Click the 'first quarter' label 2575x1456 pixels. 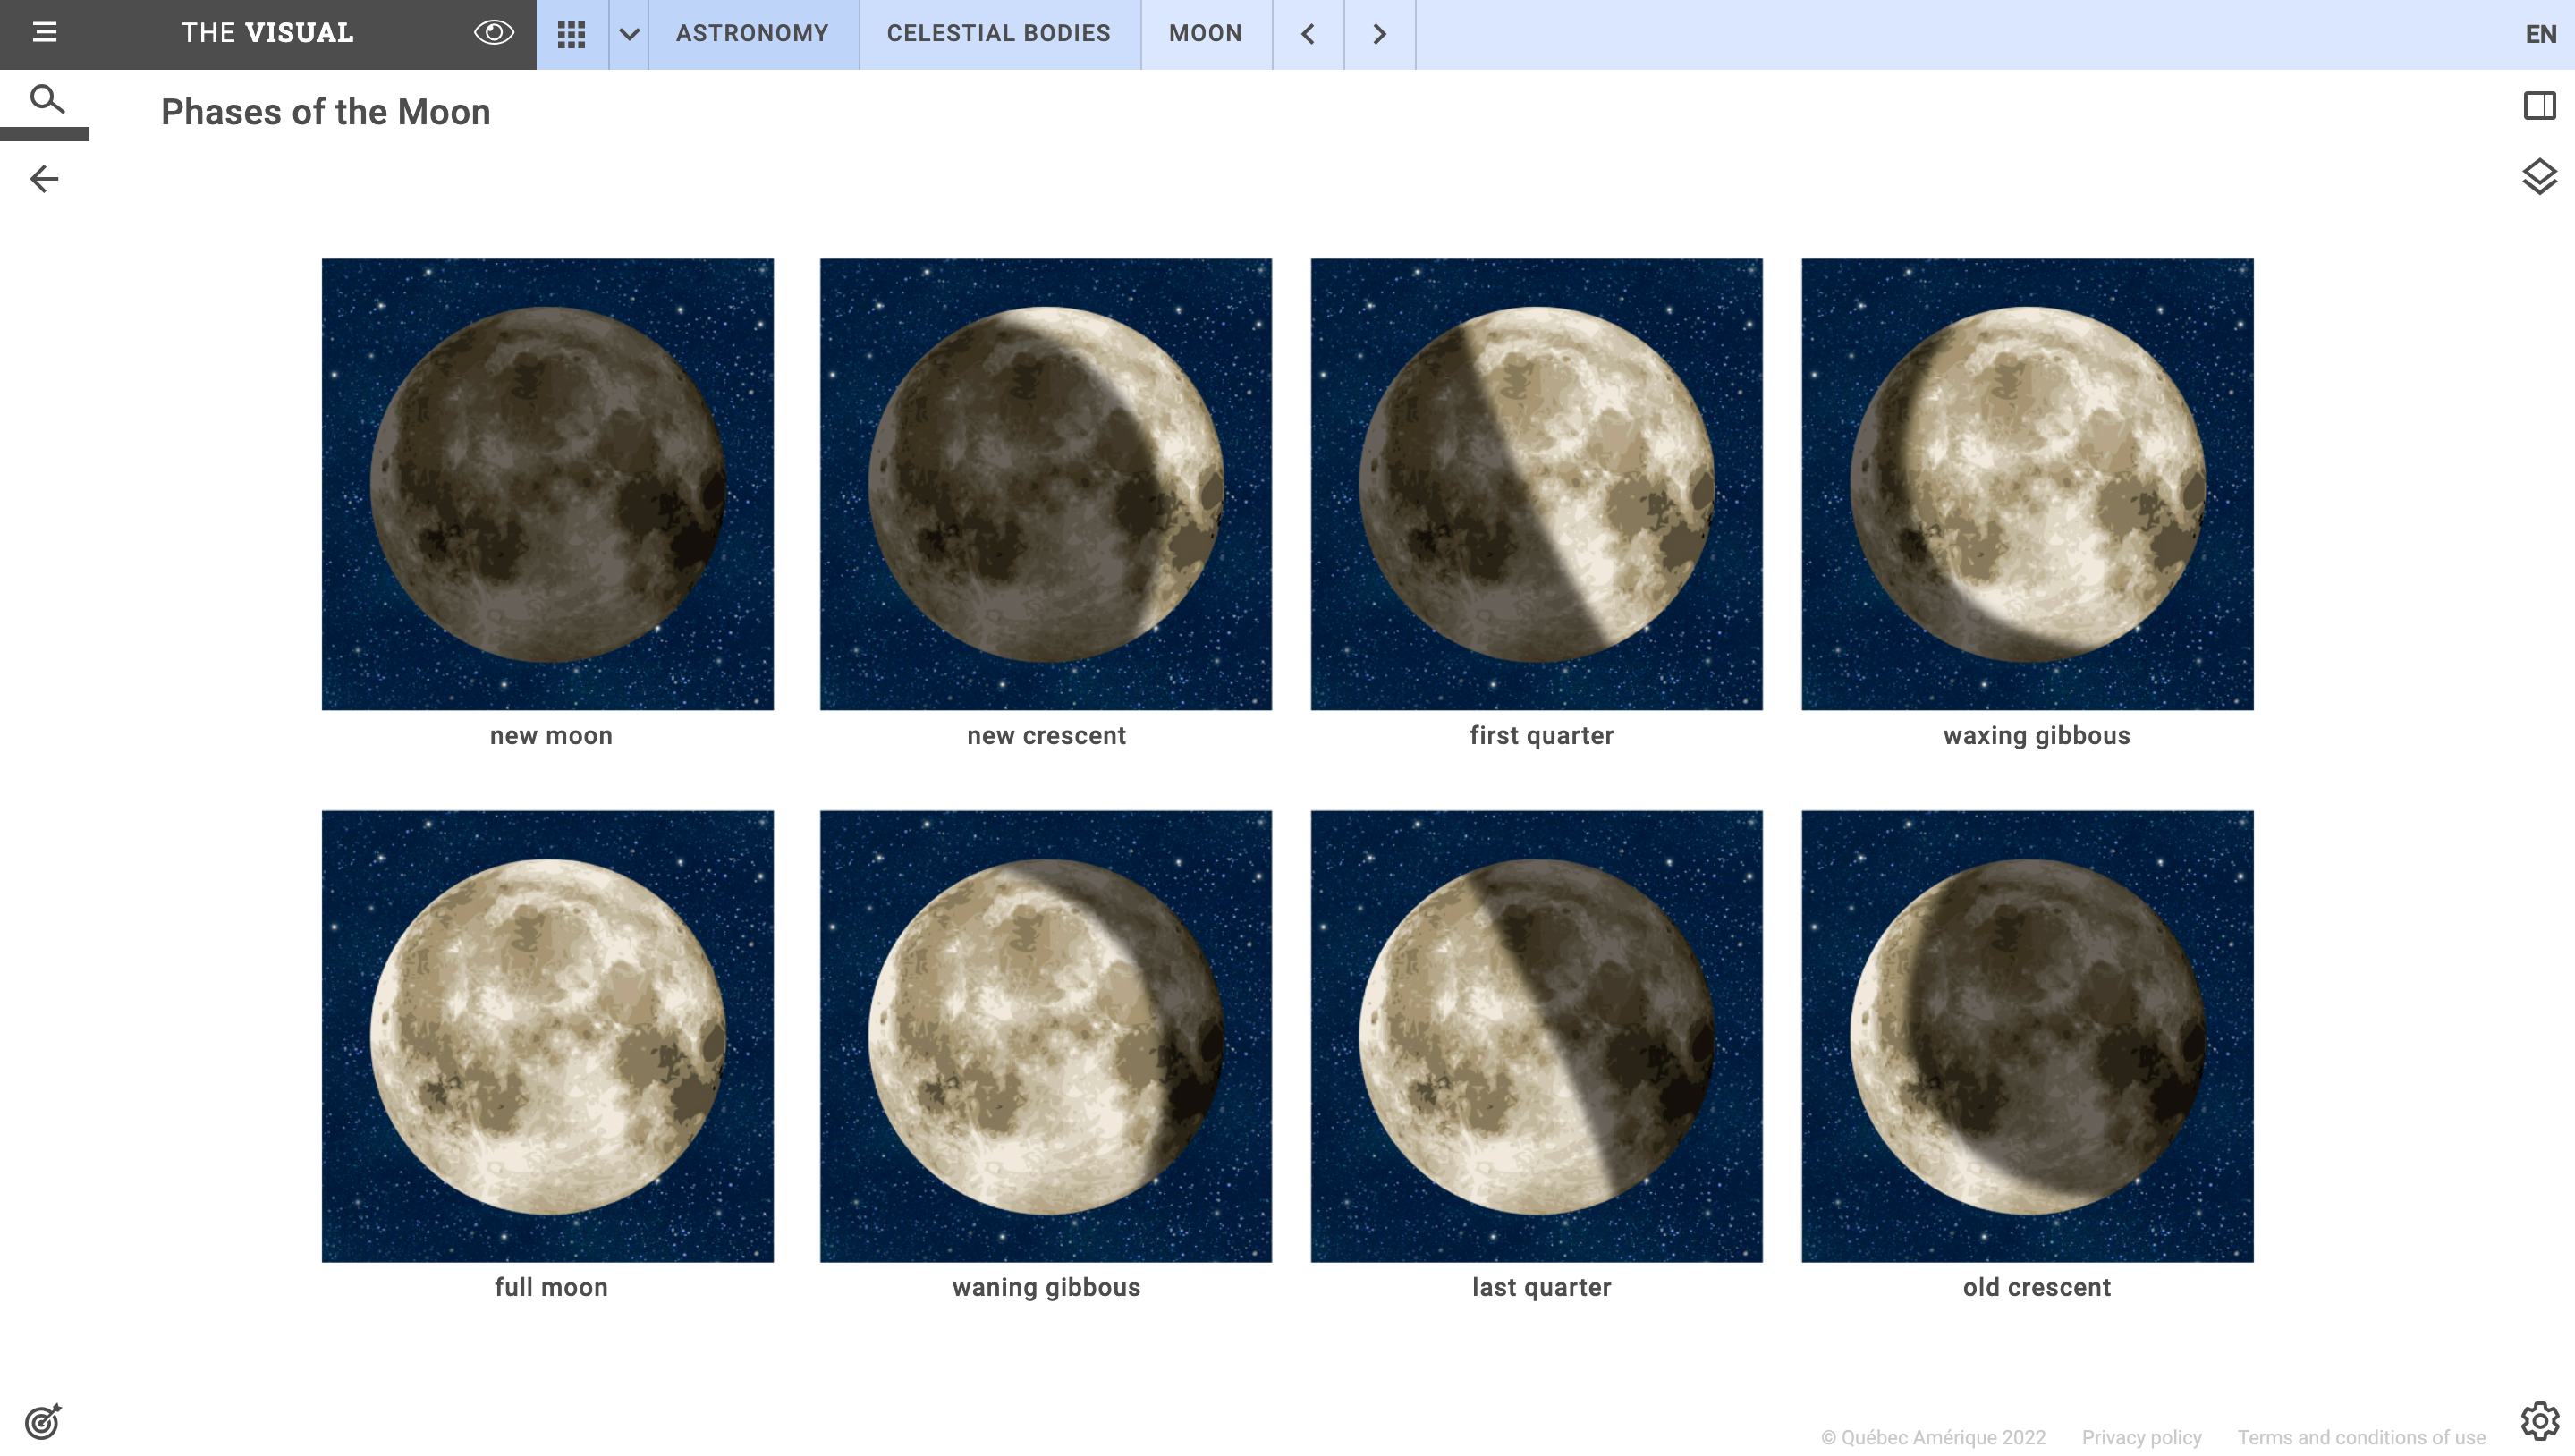click(x=1541, y=736)
